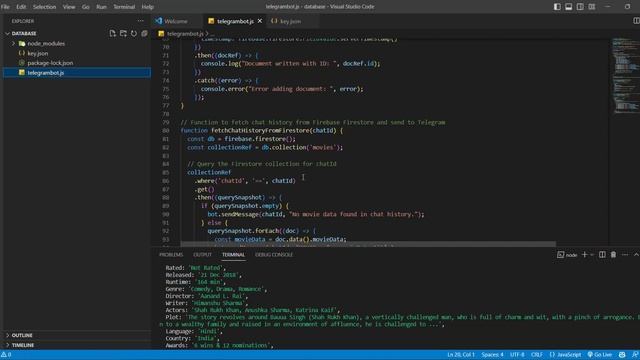This screenshot has width=640, height=360.
Task: Refresh the Explorer file list
Action: pyautogui.click(x=134, y=33)
